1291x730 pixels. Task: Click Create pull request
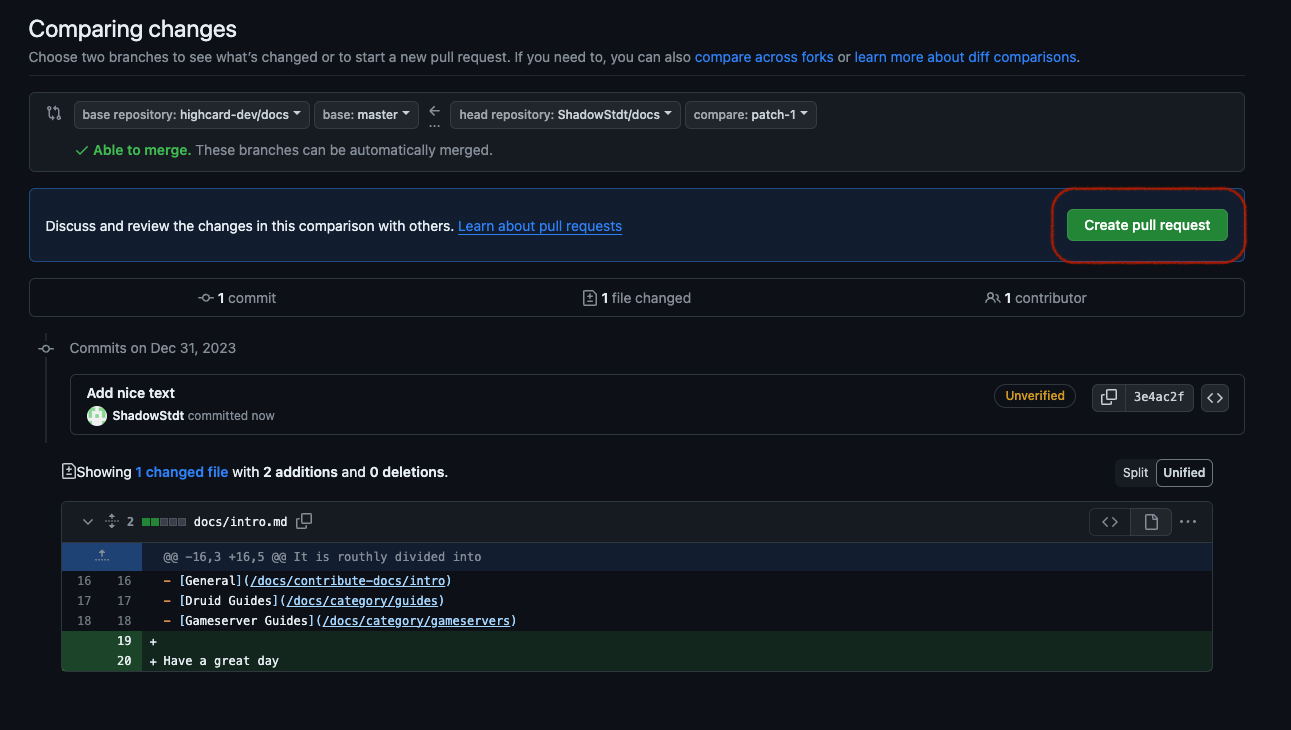(1146, 225)
